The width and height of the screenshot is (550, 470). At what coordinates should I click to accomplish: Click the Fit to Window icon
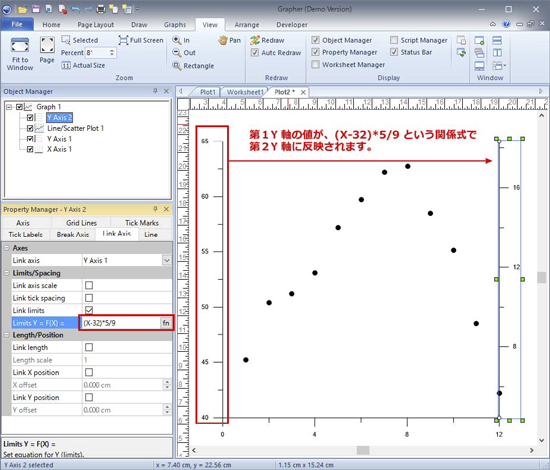[x=20, y=45]
